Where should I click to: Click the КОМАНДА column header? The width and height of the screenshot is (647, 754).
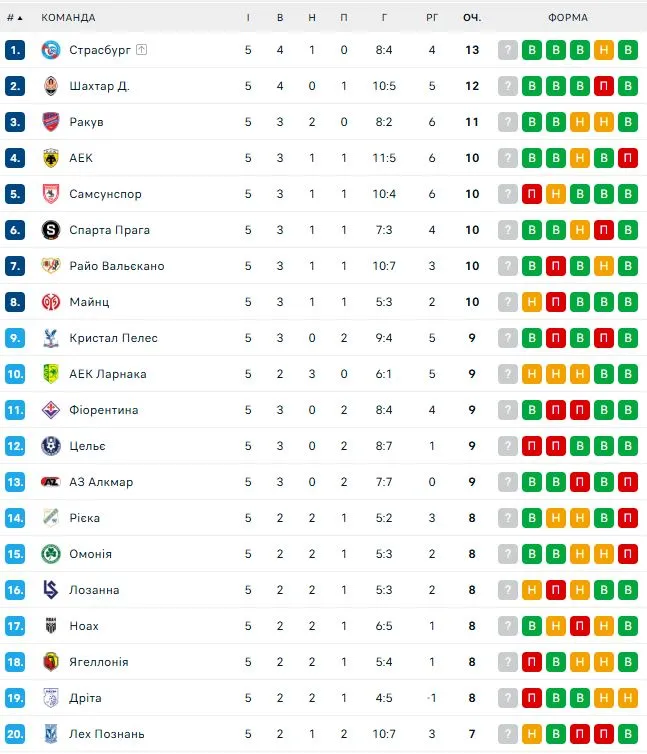click(69, 17)
